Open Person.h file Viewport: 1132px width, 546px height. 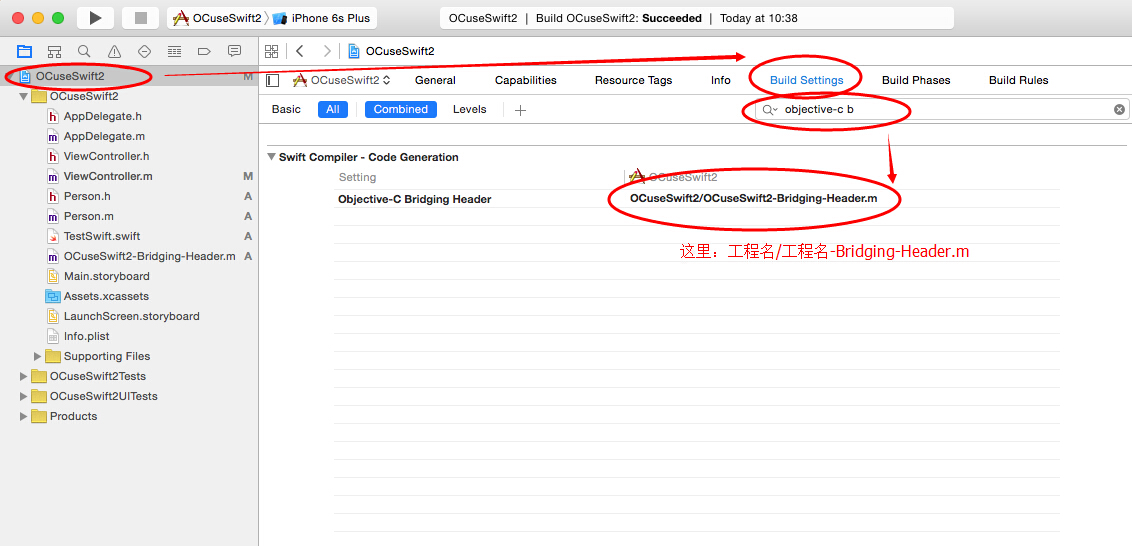(87, 196)
